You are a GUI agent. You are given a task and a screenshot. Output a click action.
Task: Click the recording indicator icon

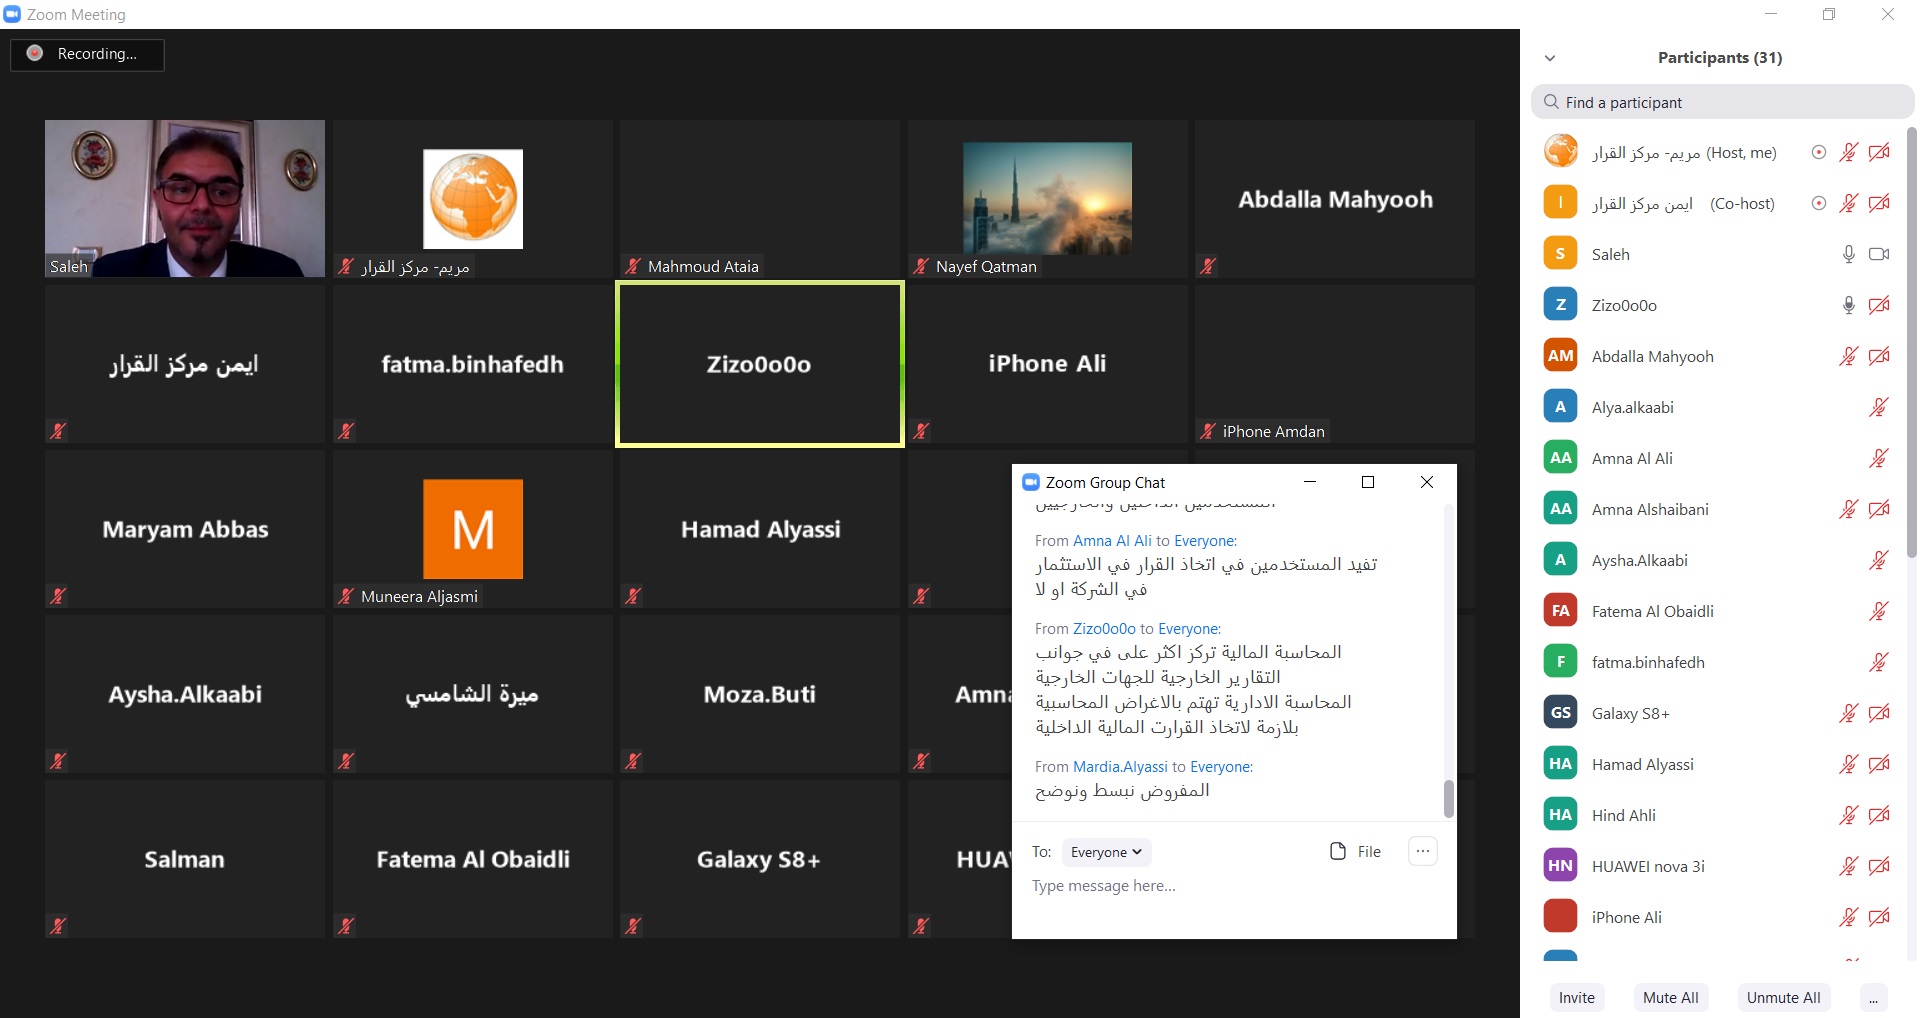coord(35,54)
